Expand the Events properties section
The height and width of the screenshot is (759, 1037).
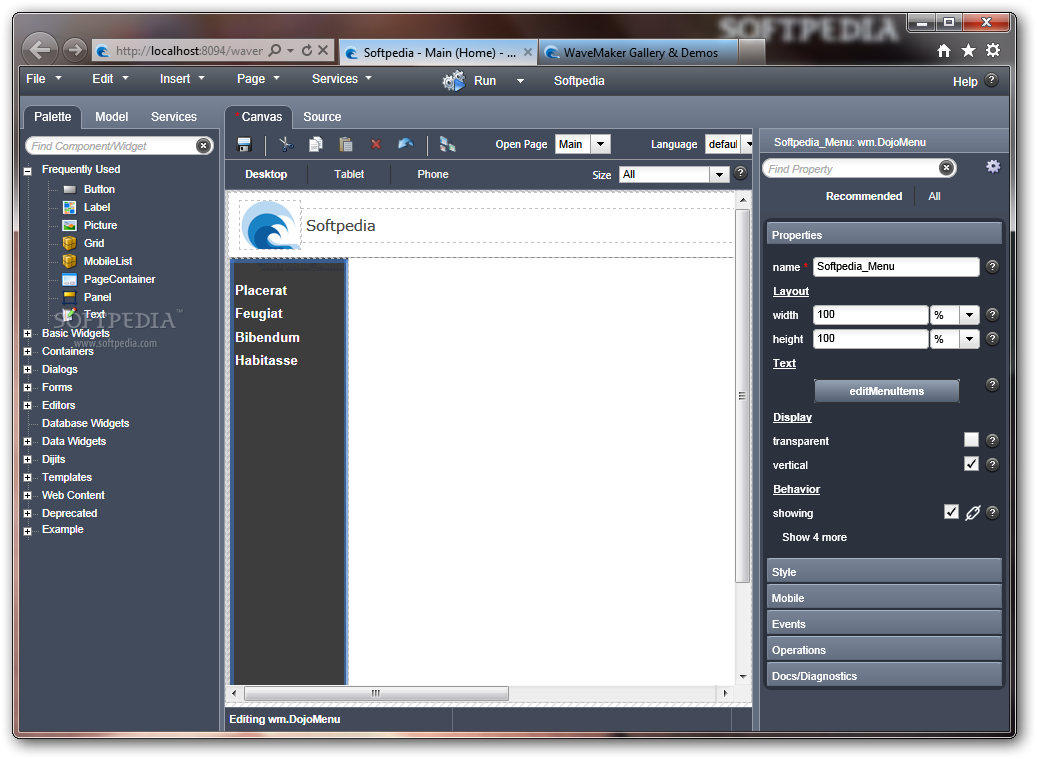click(884, 623)
